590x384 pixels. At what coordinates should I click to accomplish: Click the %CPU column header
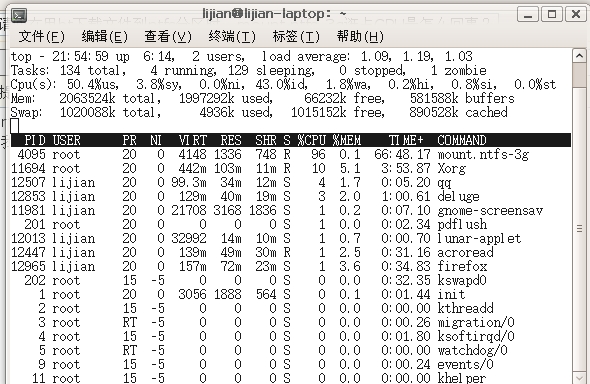coord(312,140)
